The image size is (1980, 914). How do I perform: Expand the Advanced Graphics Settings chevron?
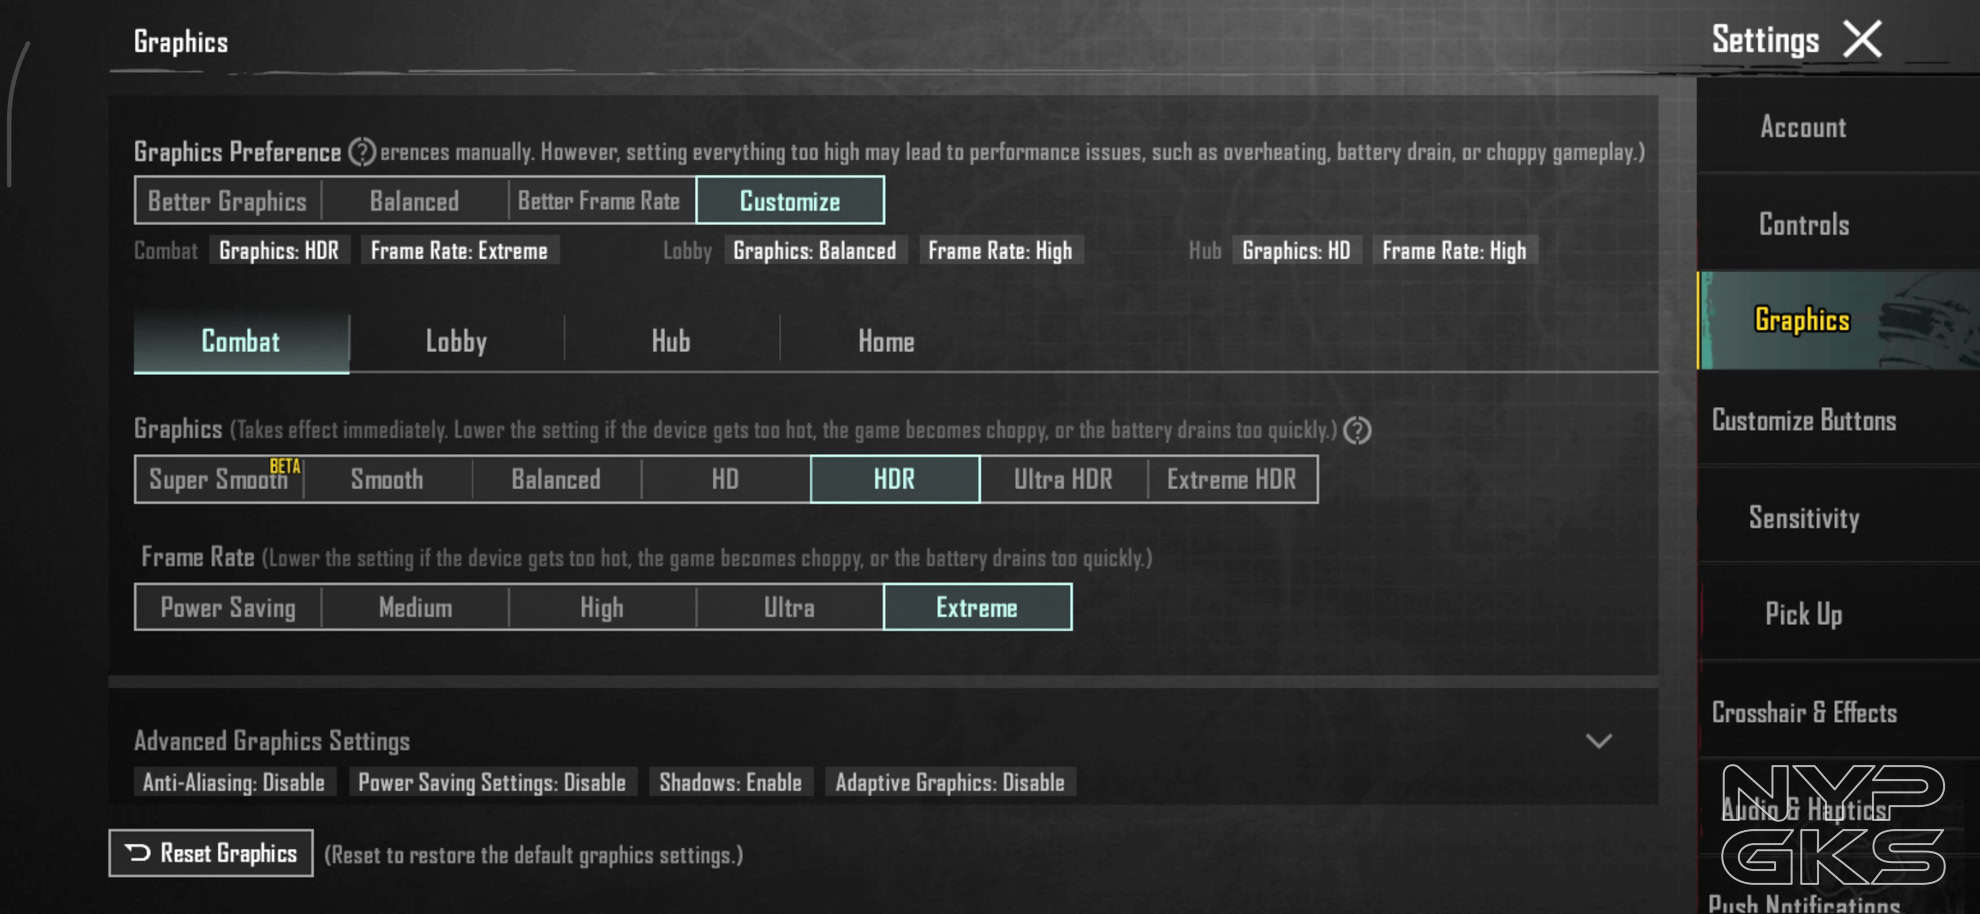pos(1598,741)
